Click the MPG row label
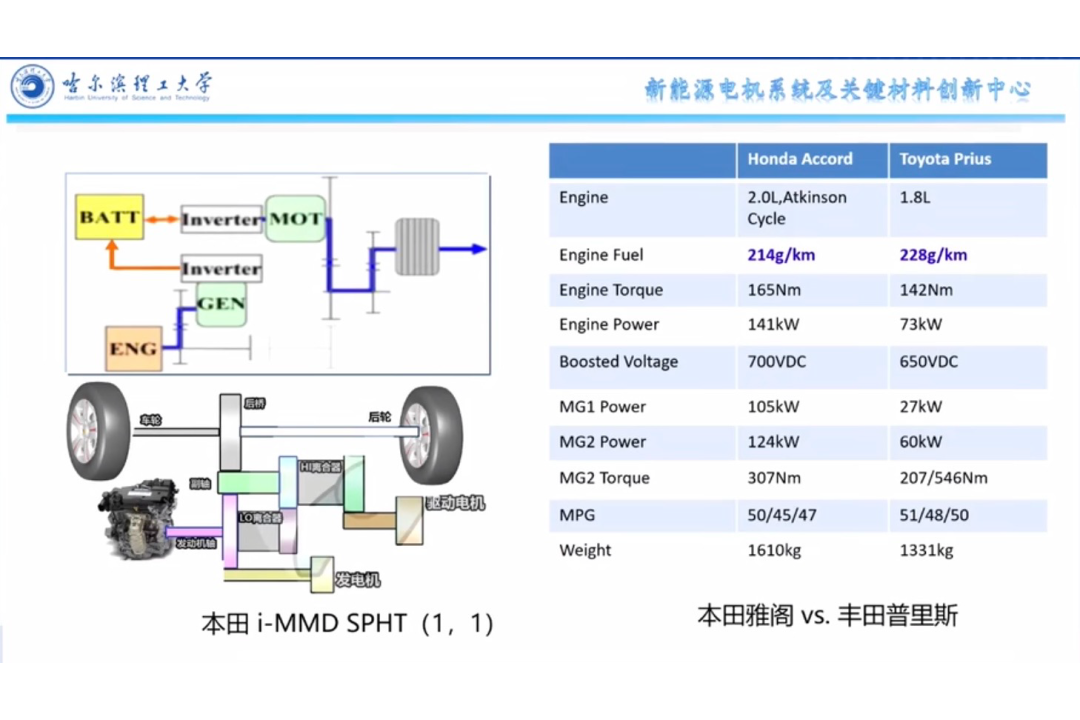Viewport: 1080px width, 720px height. click(577, 515)
